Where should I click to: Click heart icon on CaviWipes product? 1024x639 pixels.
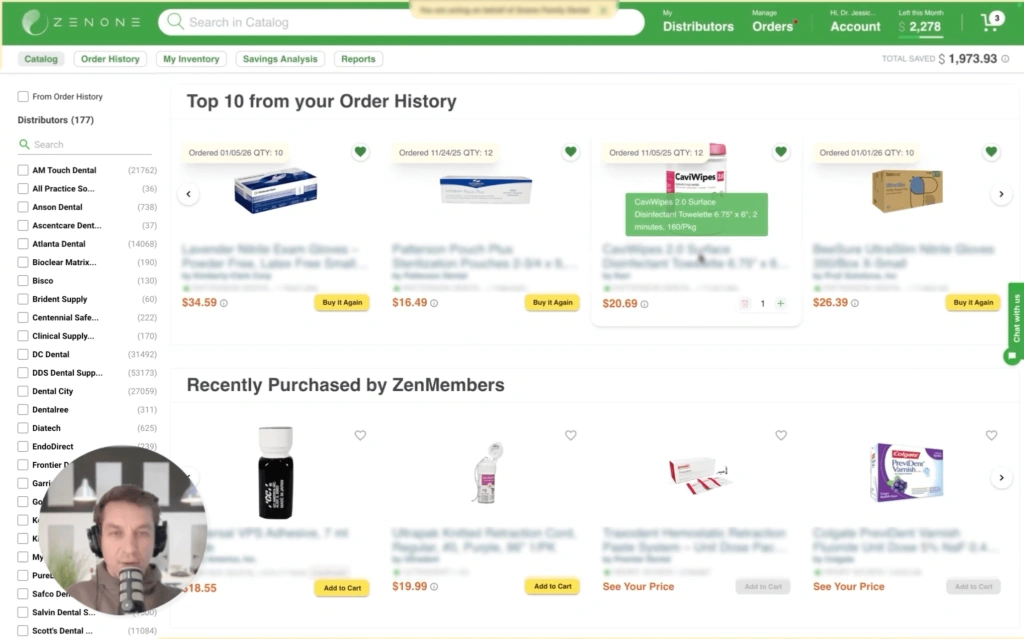tap(781, 152)
